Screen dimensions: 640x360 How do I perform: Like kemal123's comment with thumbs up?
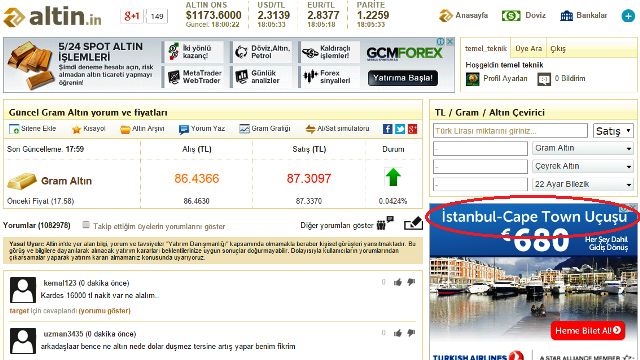(x=398, y=282)
